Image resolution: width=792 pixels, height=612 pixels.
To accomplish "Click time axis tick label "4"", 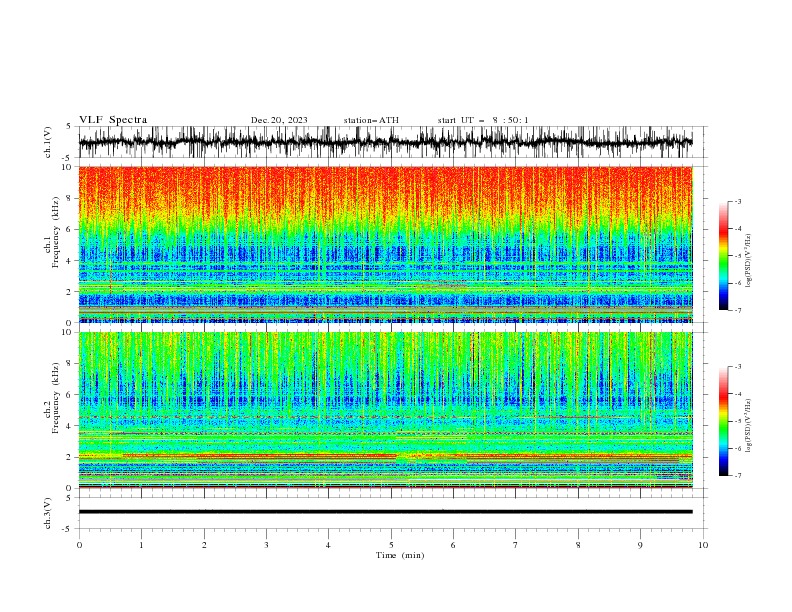I will 328,545.
